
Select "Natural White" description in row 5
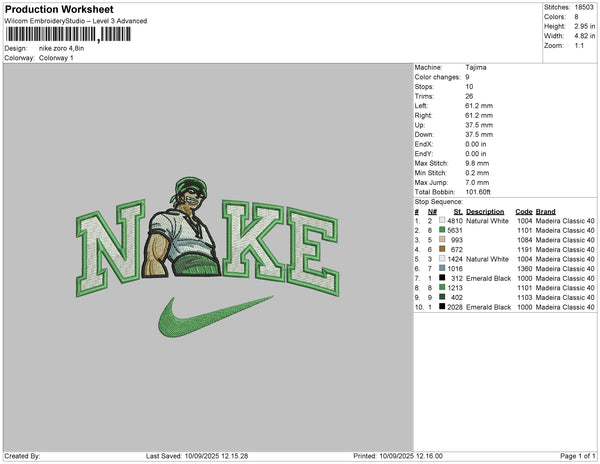[487, 259]
